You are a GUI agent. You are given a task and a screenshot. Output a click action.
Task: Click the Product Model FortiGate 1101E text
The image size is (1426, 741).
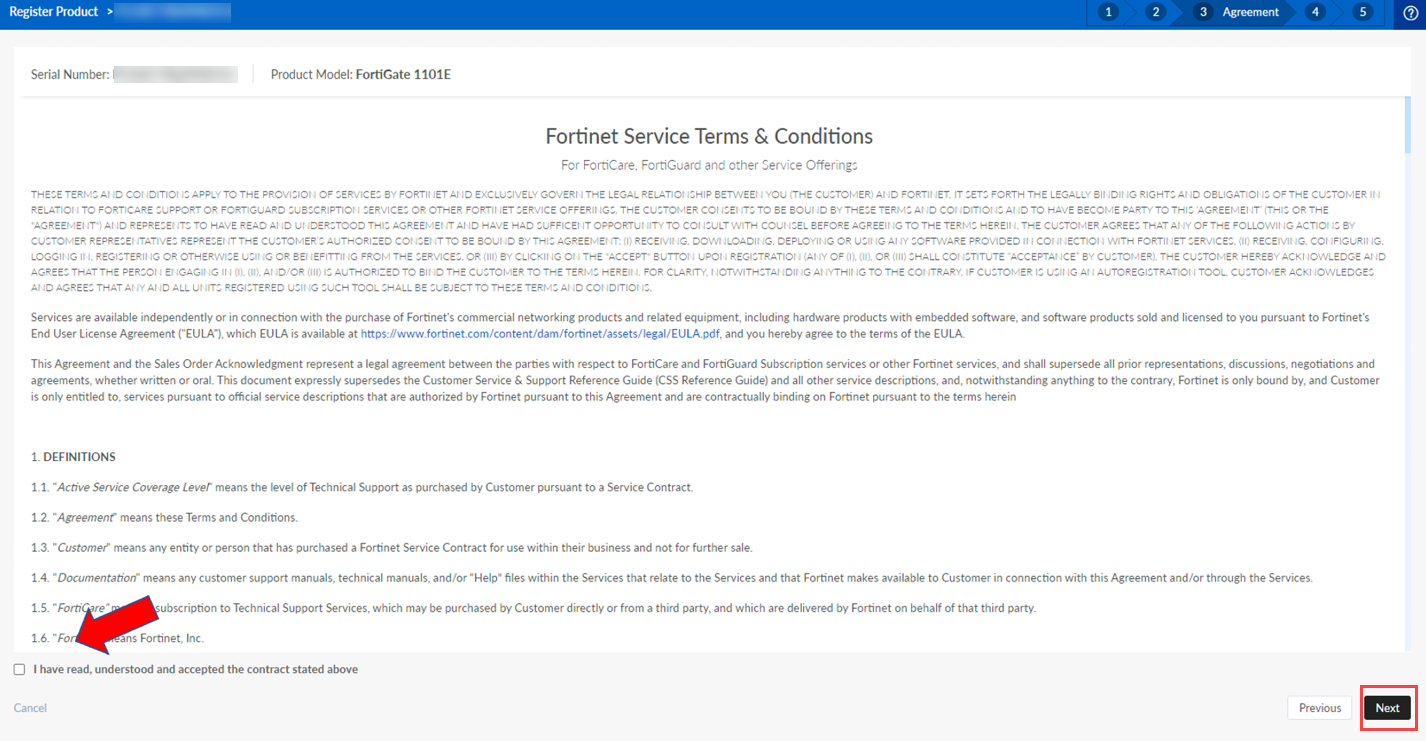pos(361,73)
